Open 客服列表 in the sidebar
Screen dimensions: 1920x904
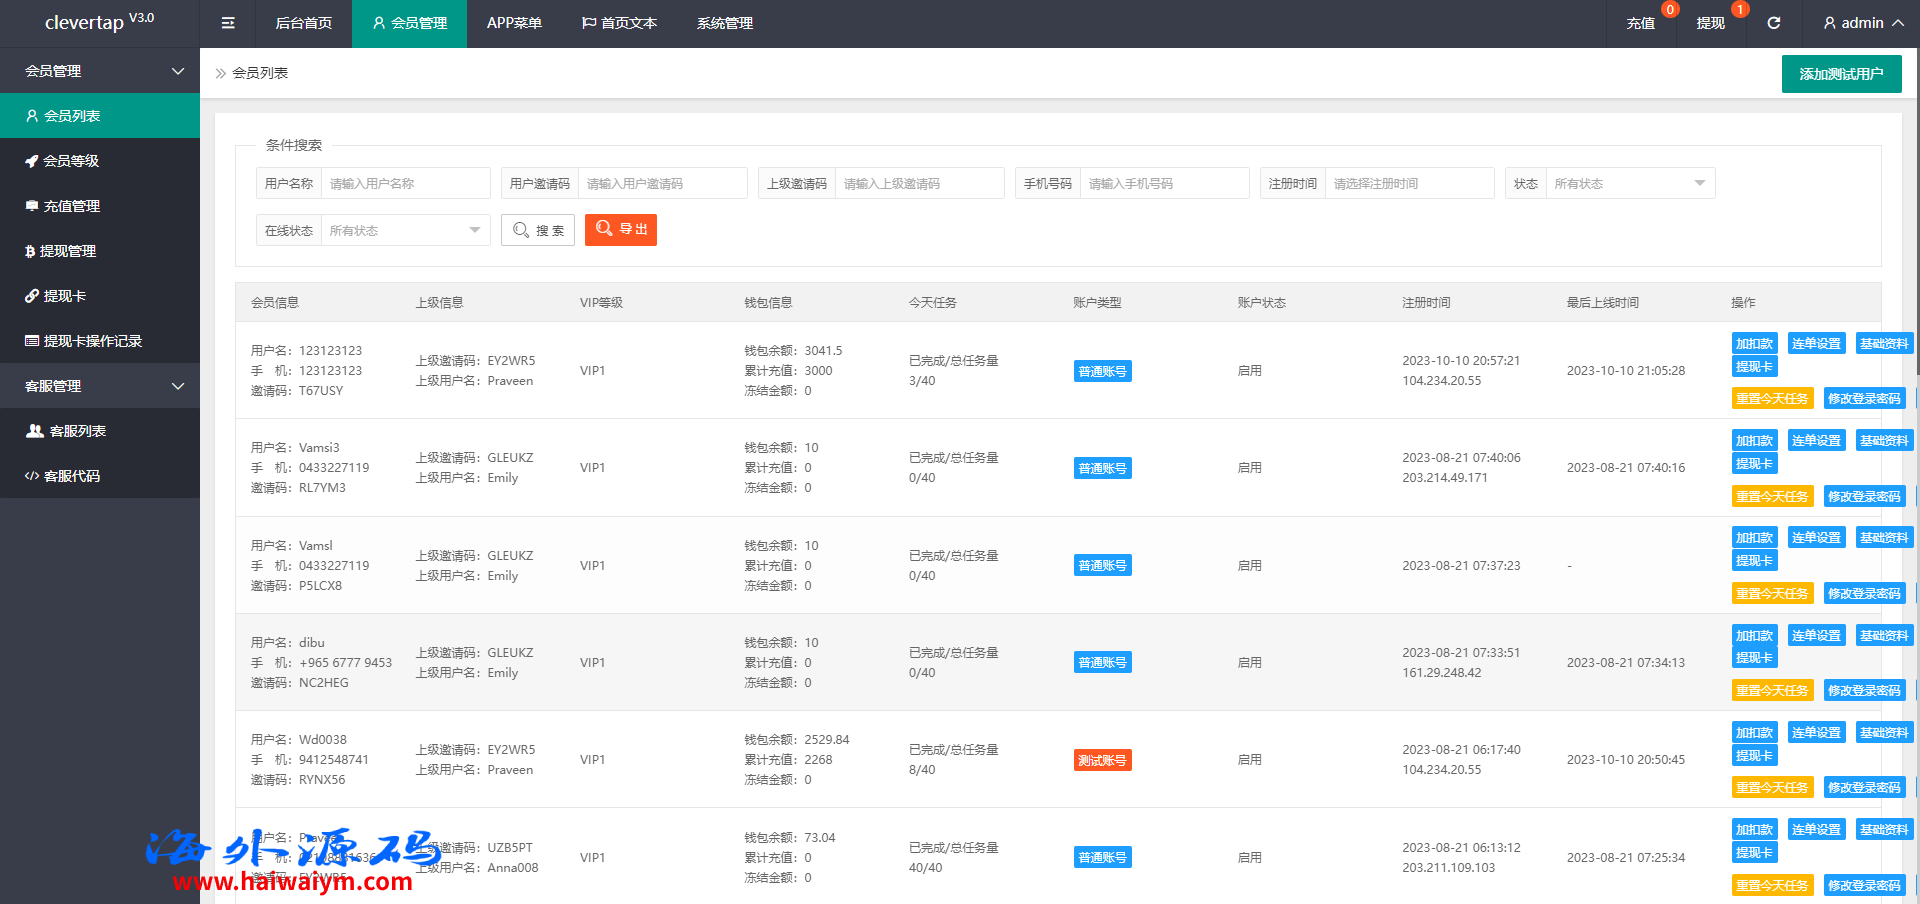[x=77, y=431]
